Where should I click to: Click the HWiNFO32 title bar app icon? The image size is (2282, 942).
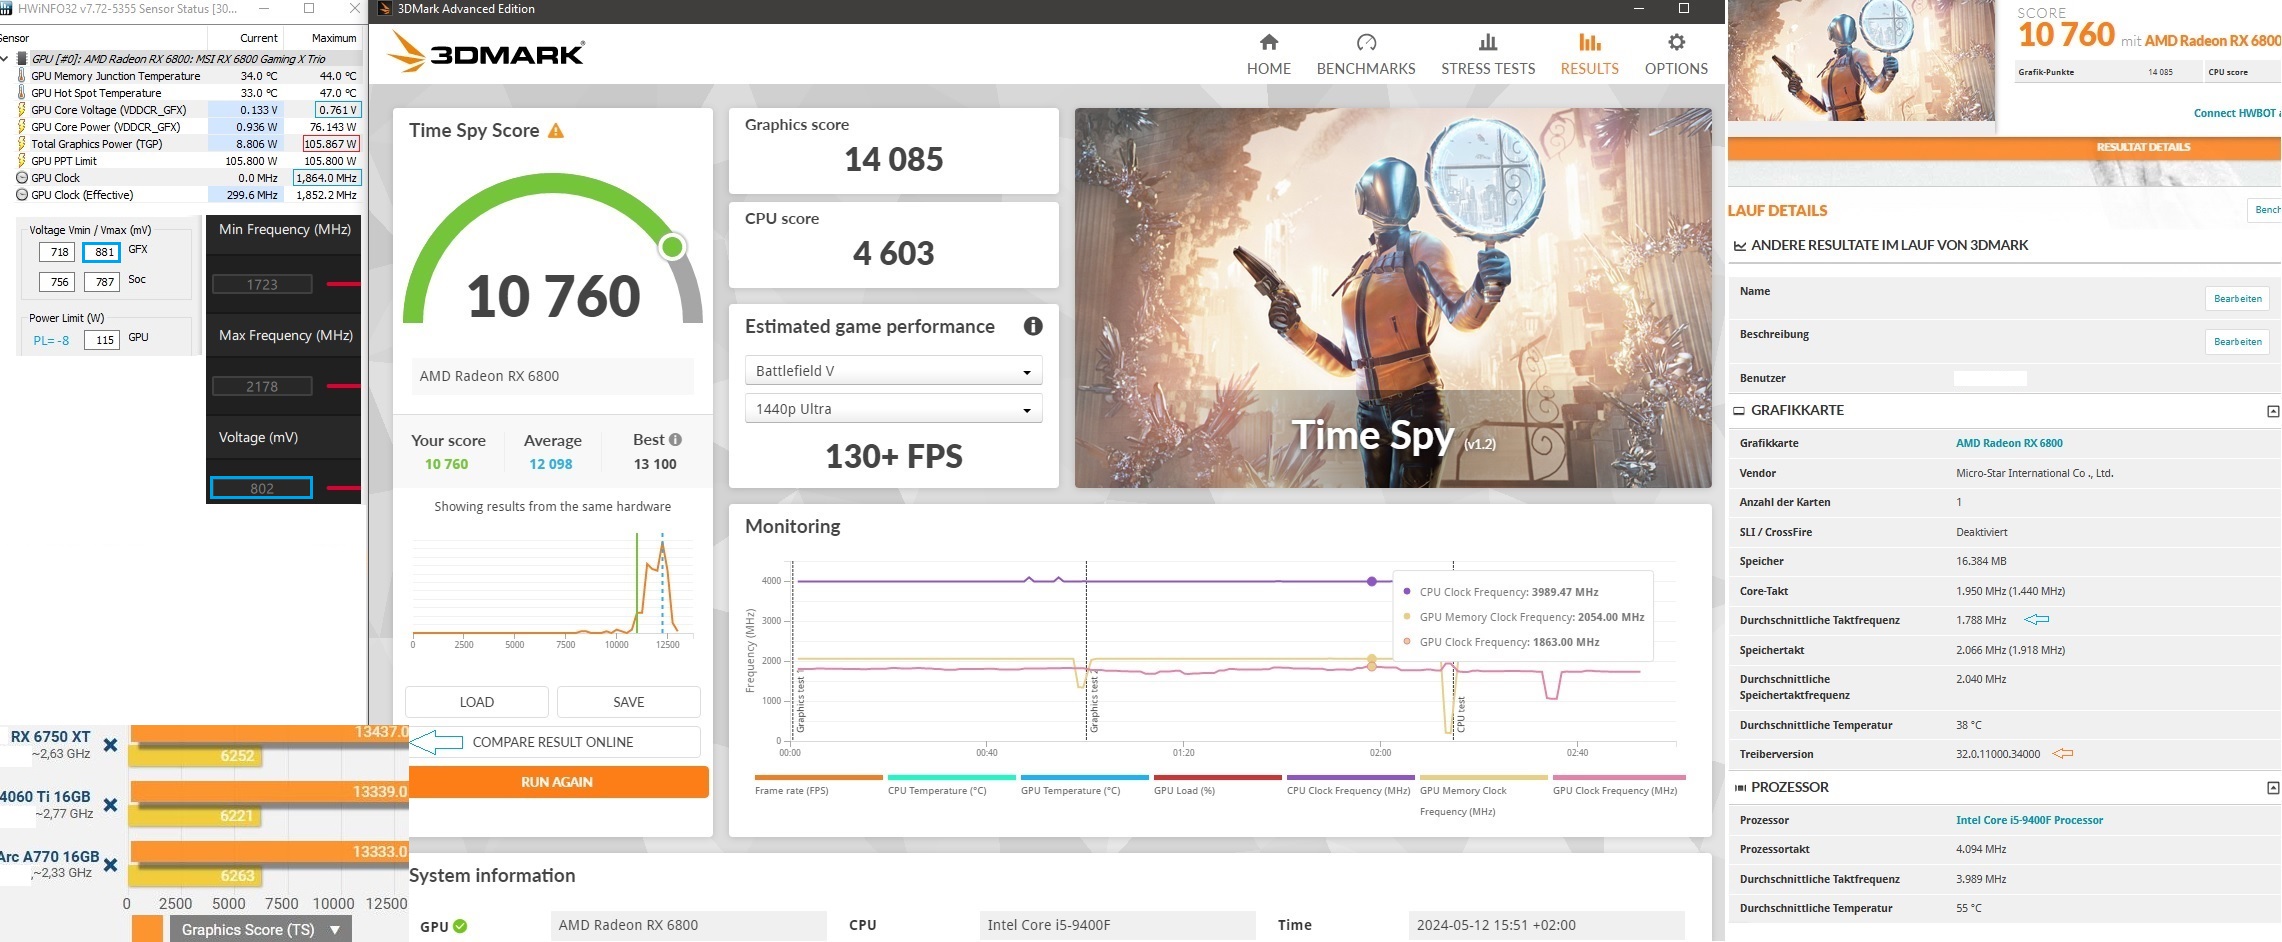click(6, 9)
